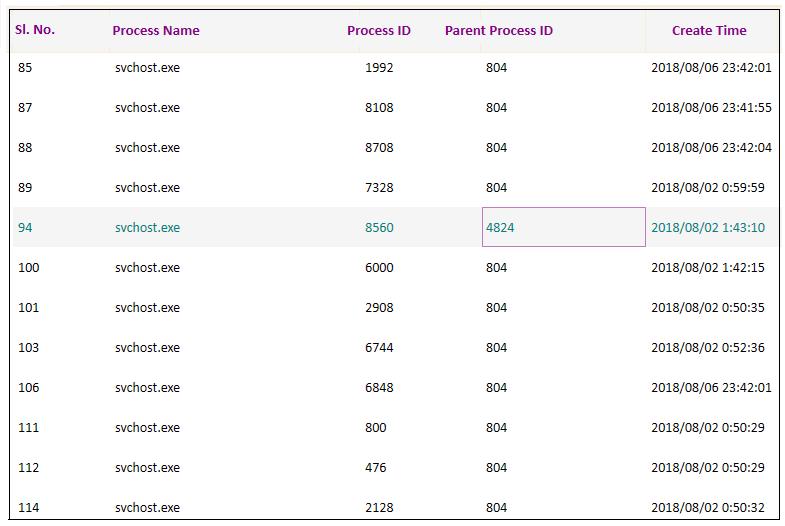The image size is (785, 526).
Task: Select process ID 476 in row 112
Action: tap(375, 468)
